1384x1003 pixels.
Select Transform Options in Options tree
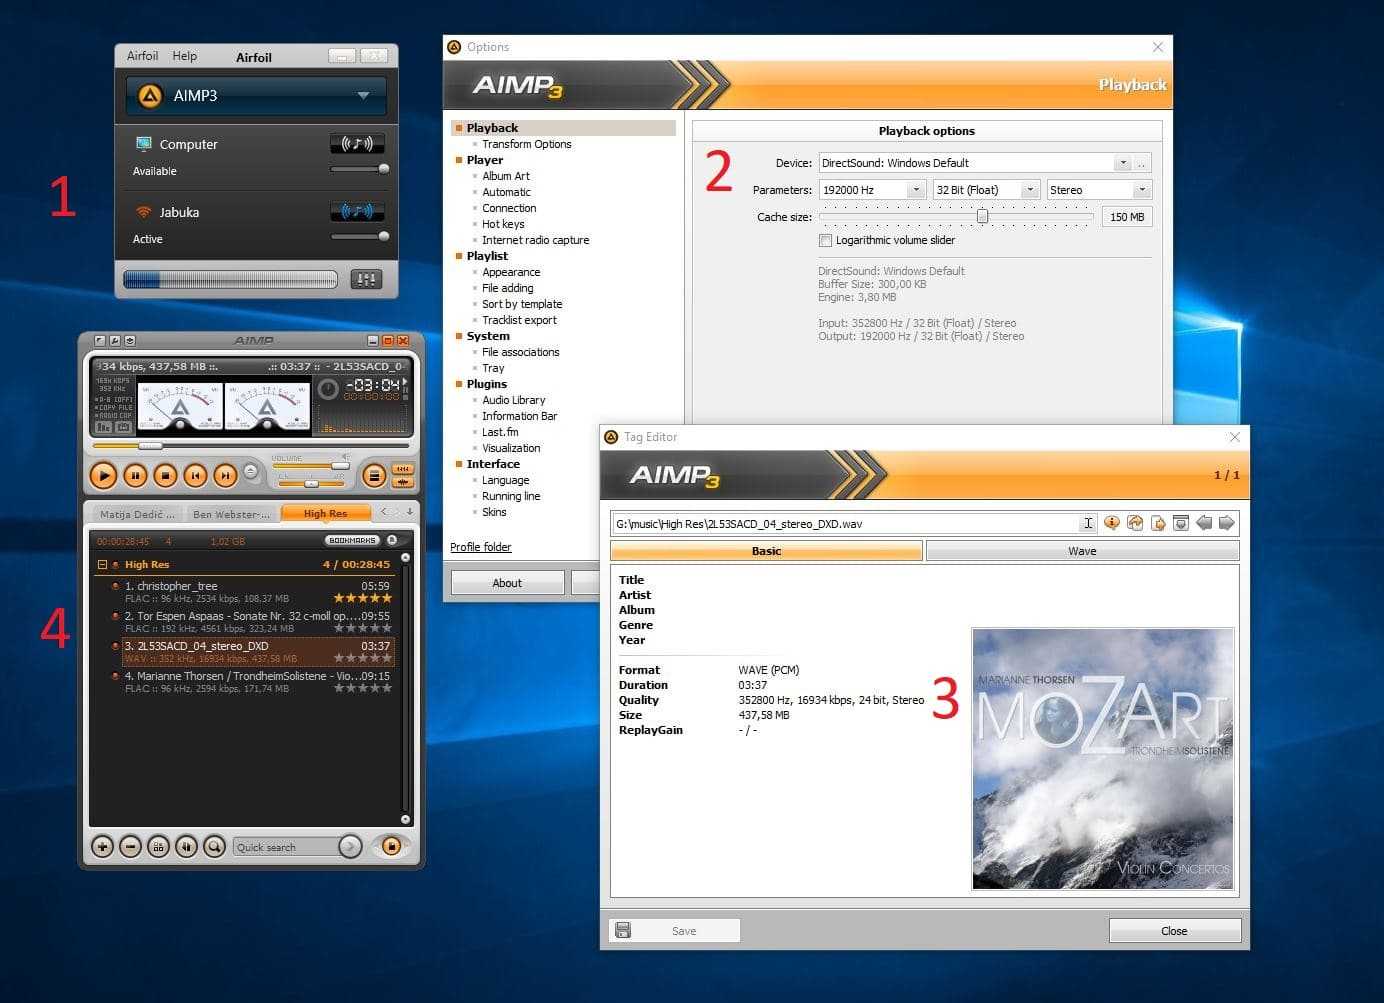click(526, 144)
